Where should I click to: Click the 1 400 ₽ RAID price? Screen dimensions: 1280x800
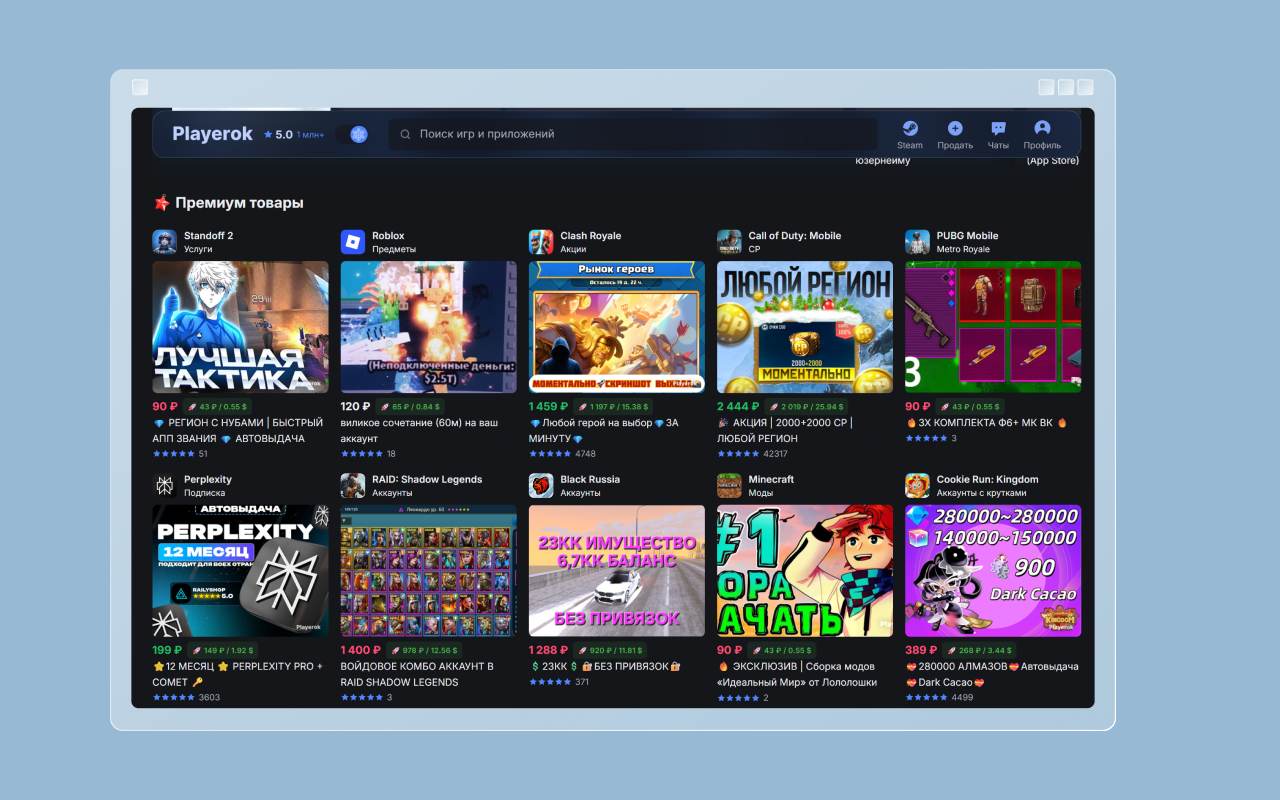point(361,651)
